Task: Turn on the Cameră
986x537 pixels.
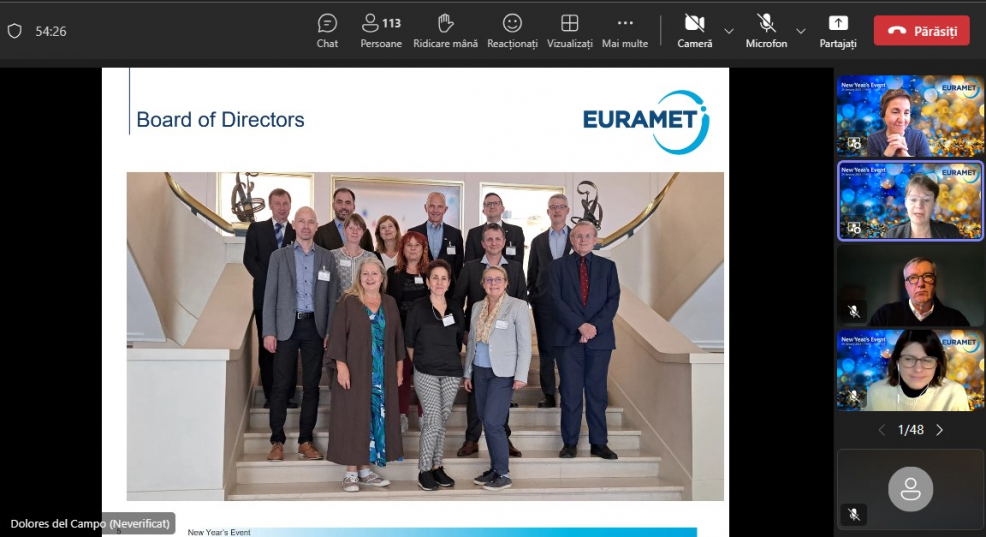Action: click(x=695, y=30)
